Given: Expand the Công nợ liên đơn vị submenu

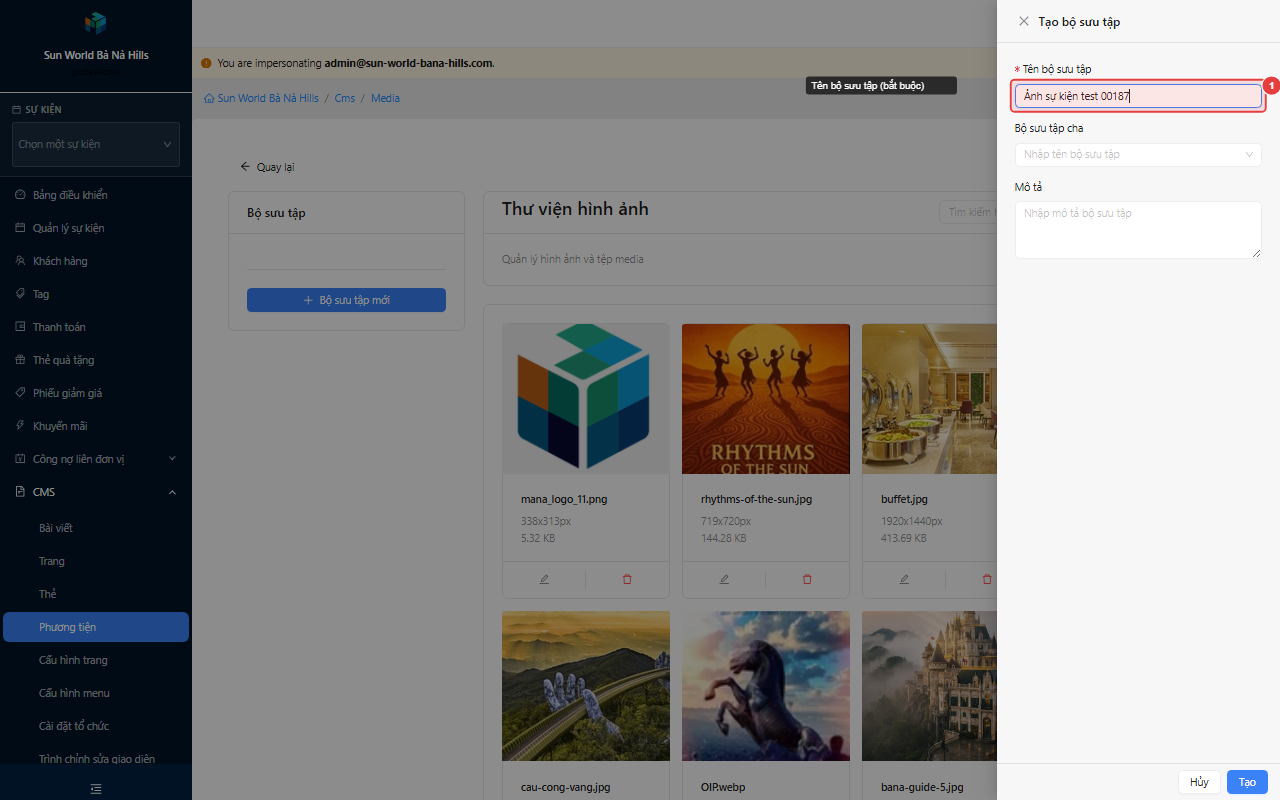Looking at the screenshot, I should pos(172,459).
